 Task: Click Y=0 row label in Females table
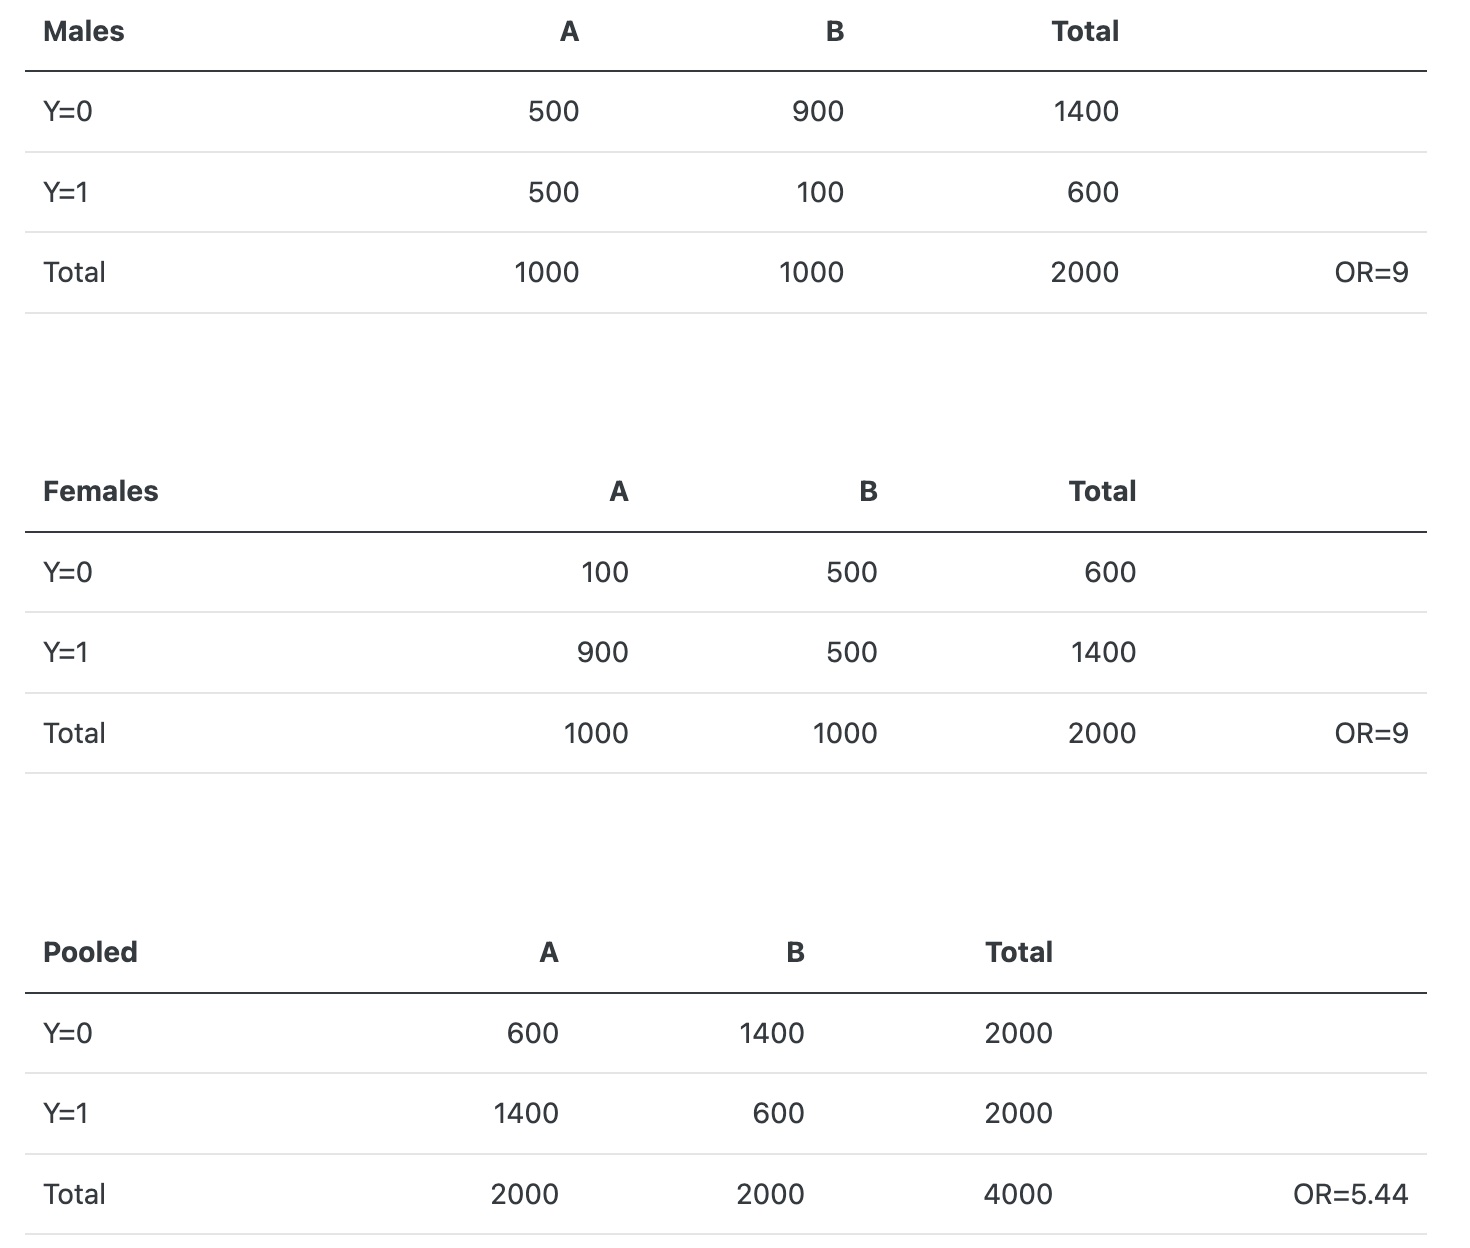[68, 573]
